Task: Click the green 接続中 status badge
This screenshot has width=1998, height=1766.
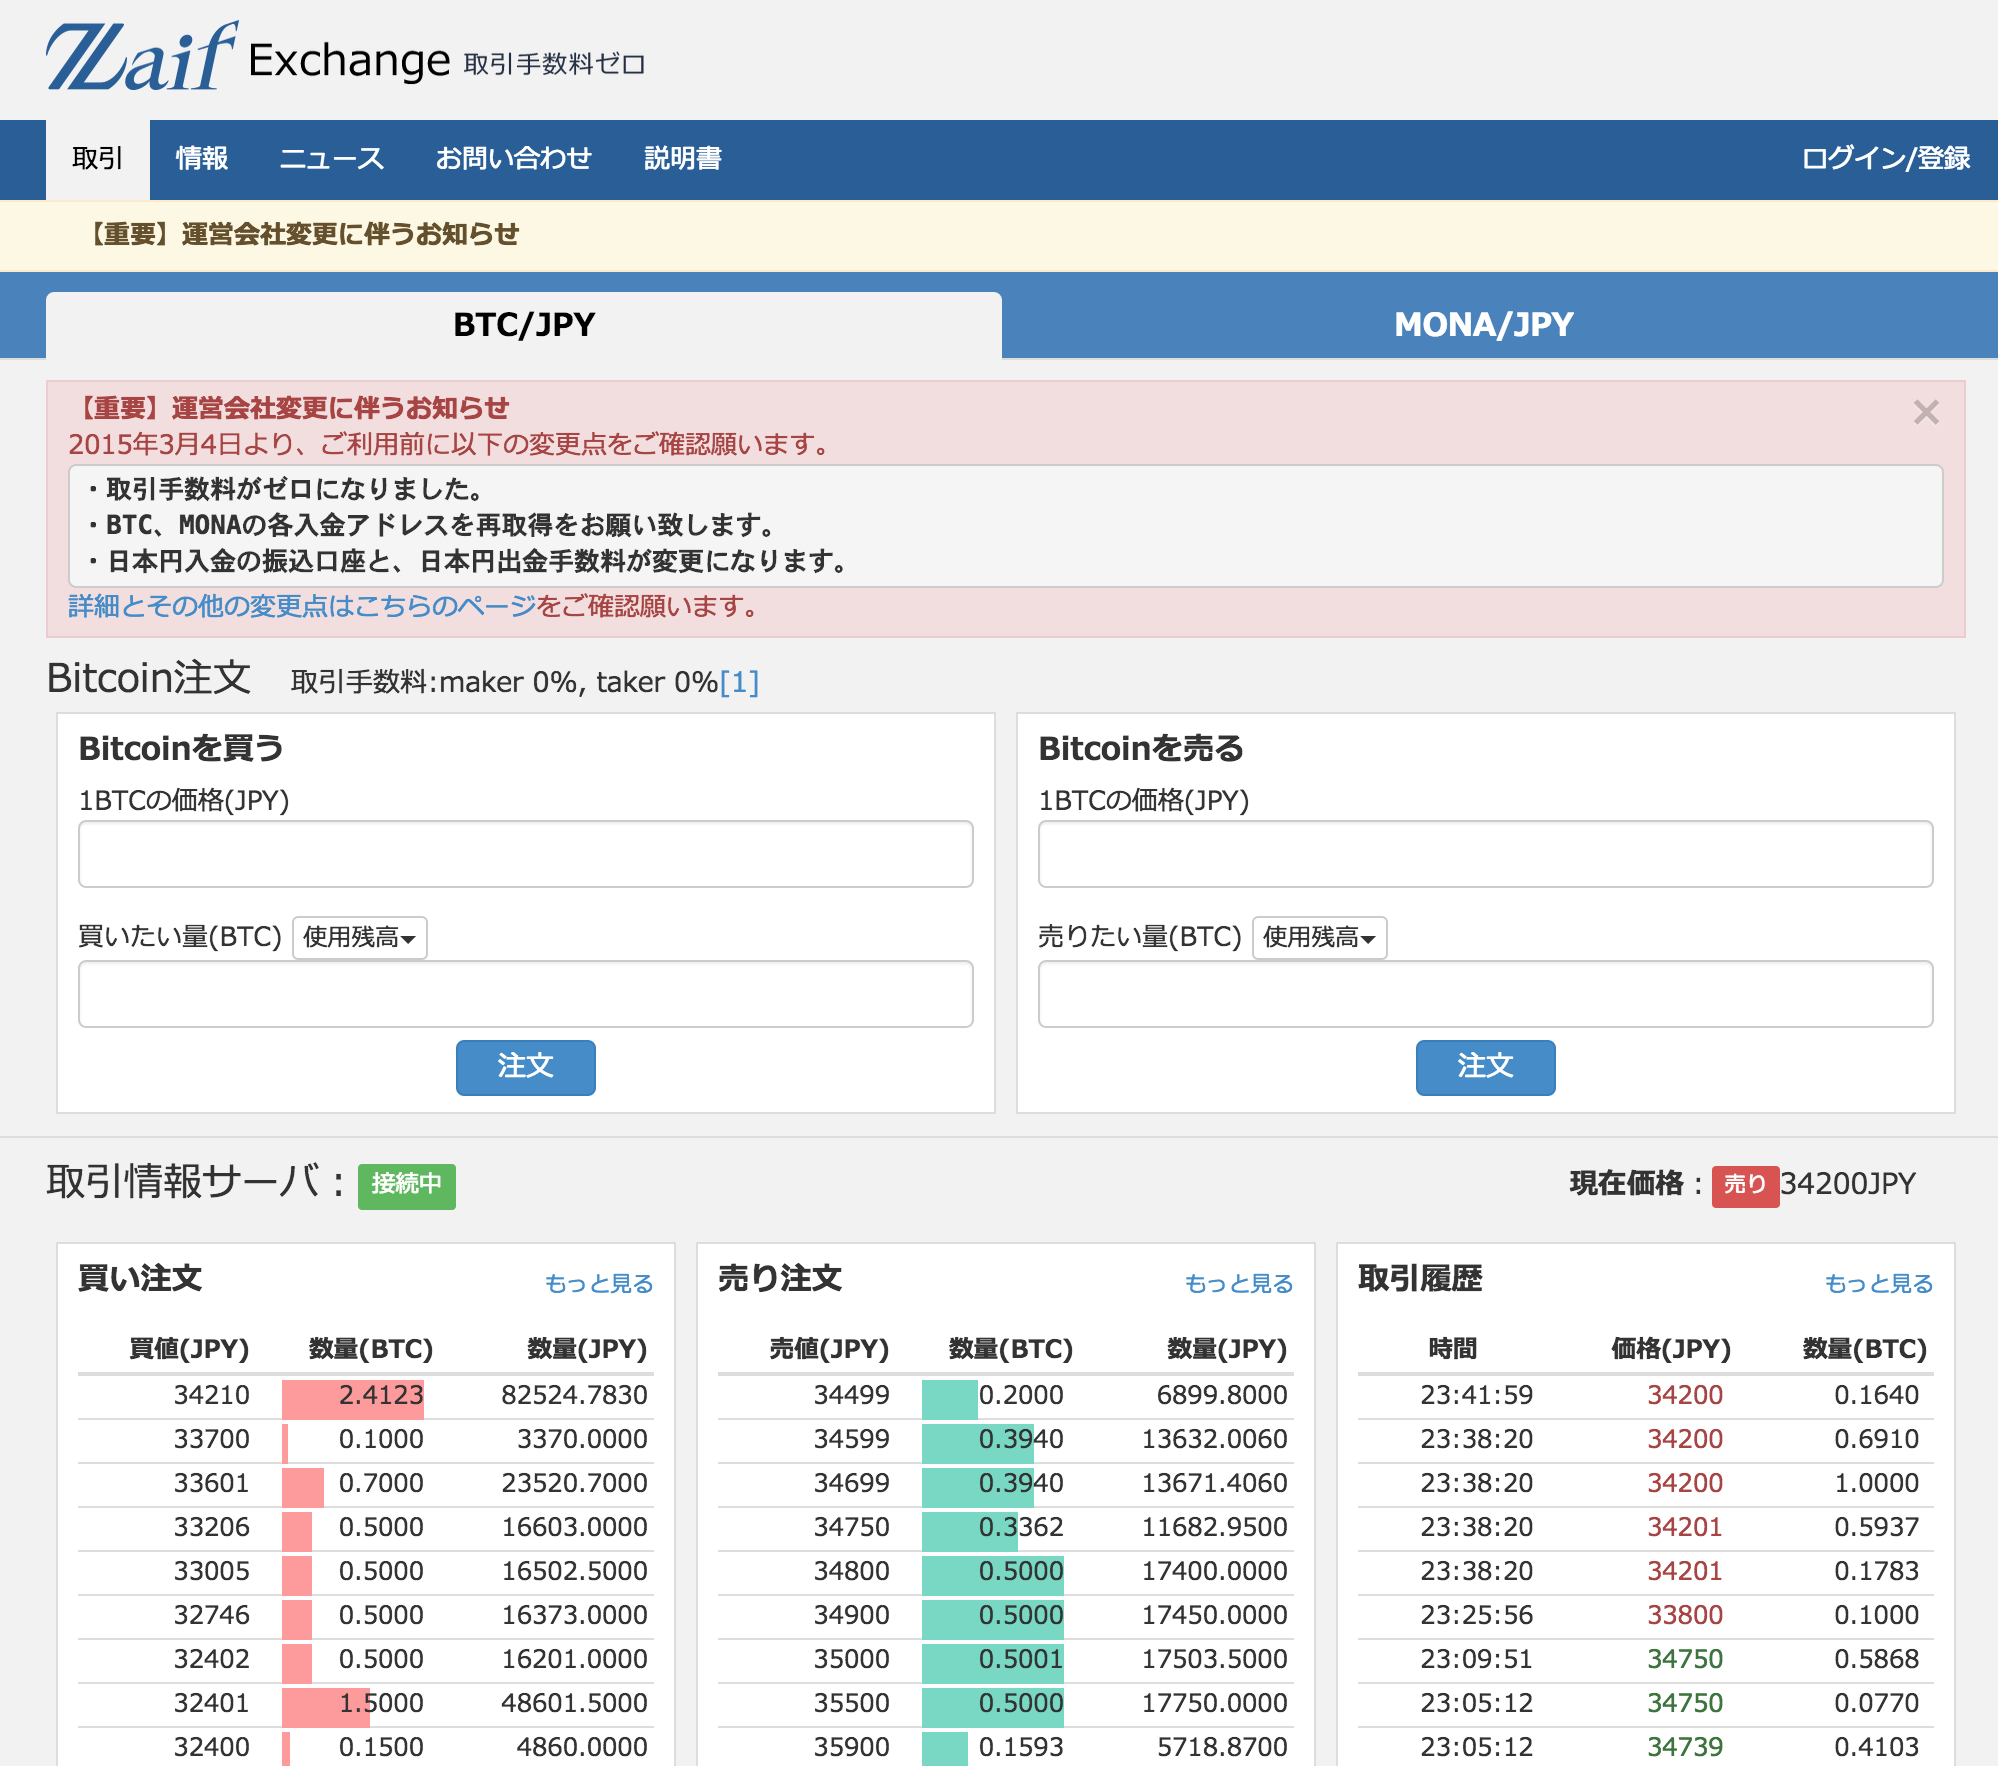Action: pyautogui.click(x=407, y=1185)
